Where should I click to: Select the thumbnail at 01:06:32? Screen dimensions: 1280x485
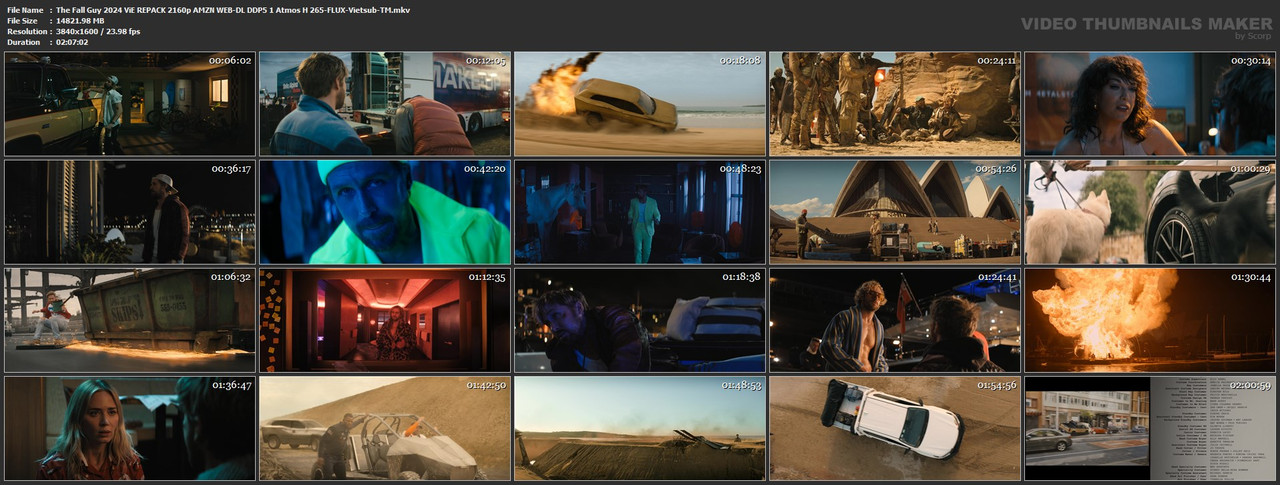130,320
